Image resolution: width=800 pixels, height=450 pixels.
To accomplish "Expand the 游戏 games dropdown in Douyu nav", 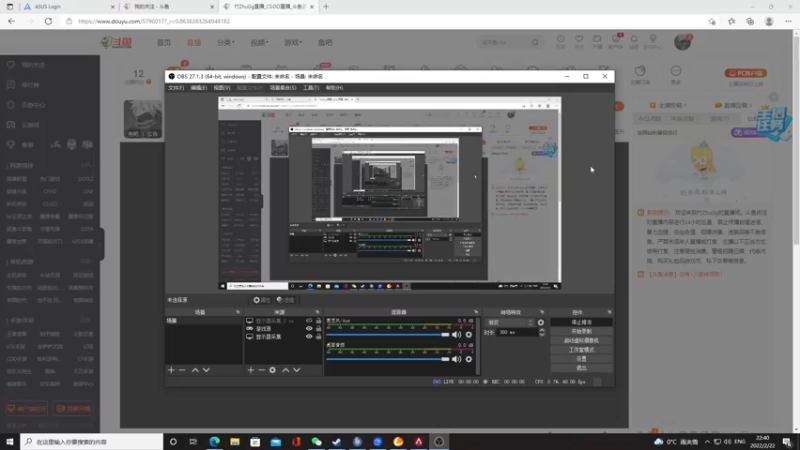I will pyautogui.click(x=293, y=42).
